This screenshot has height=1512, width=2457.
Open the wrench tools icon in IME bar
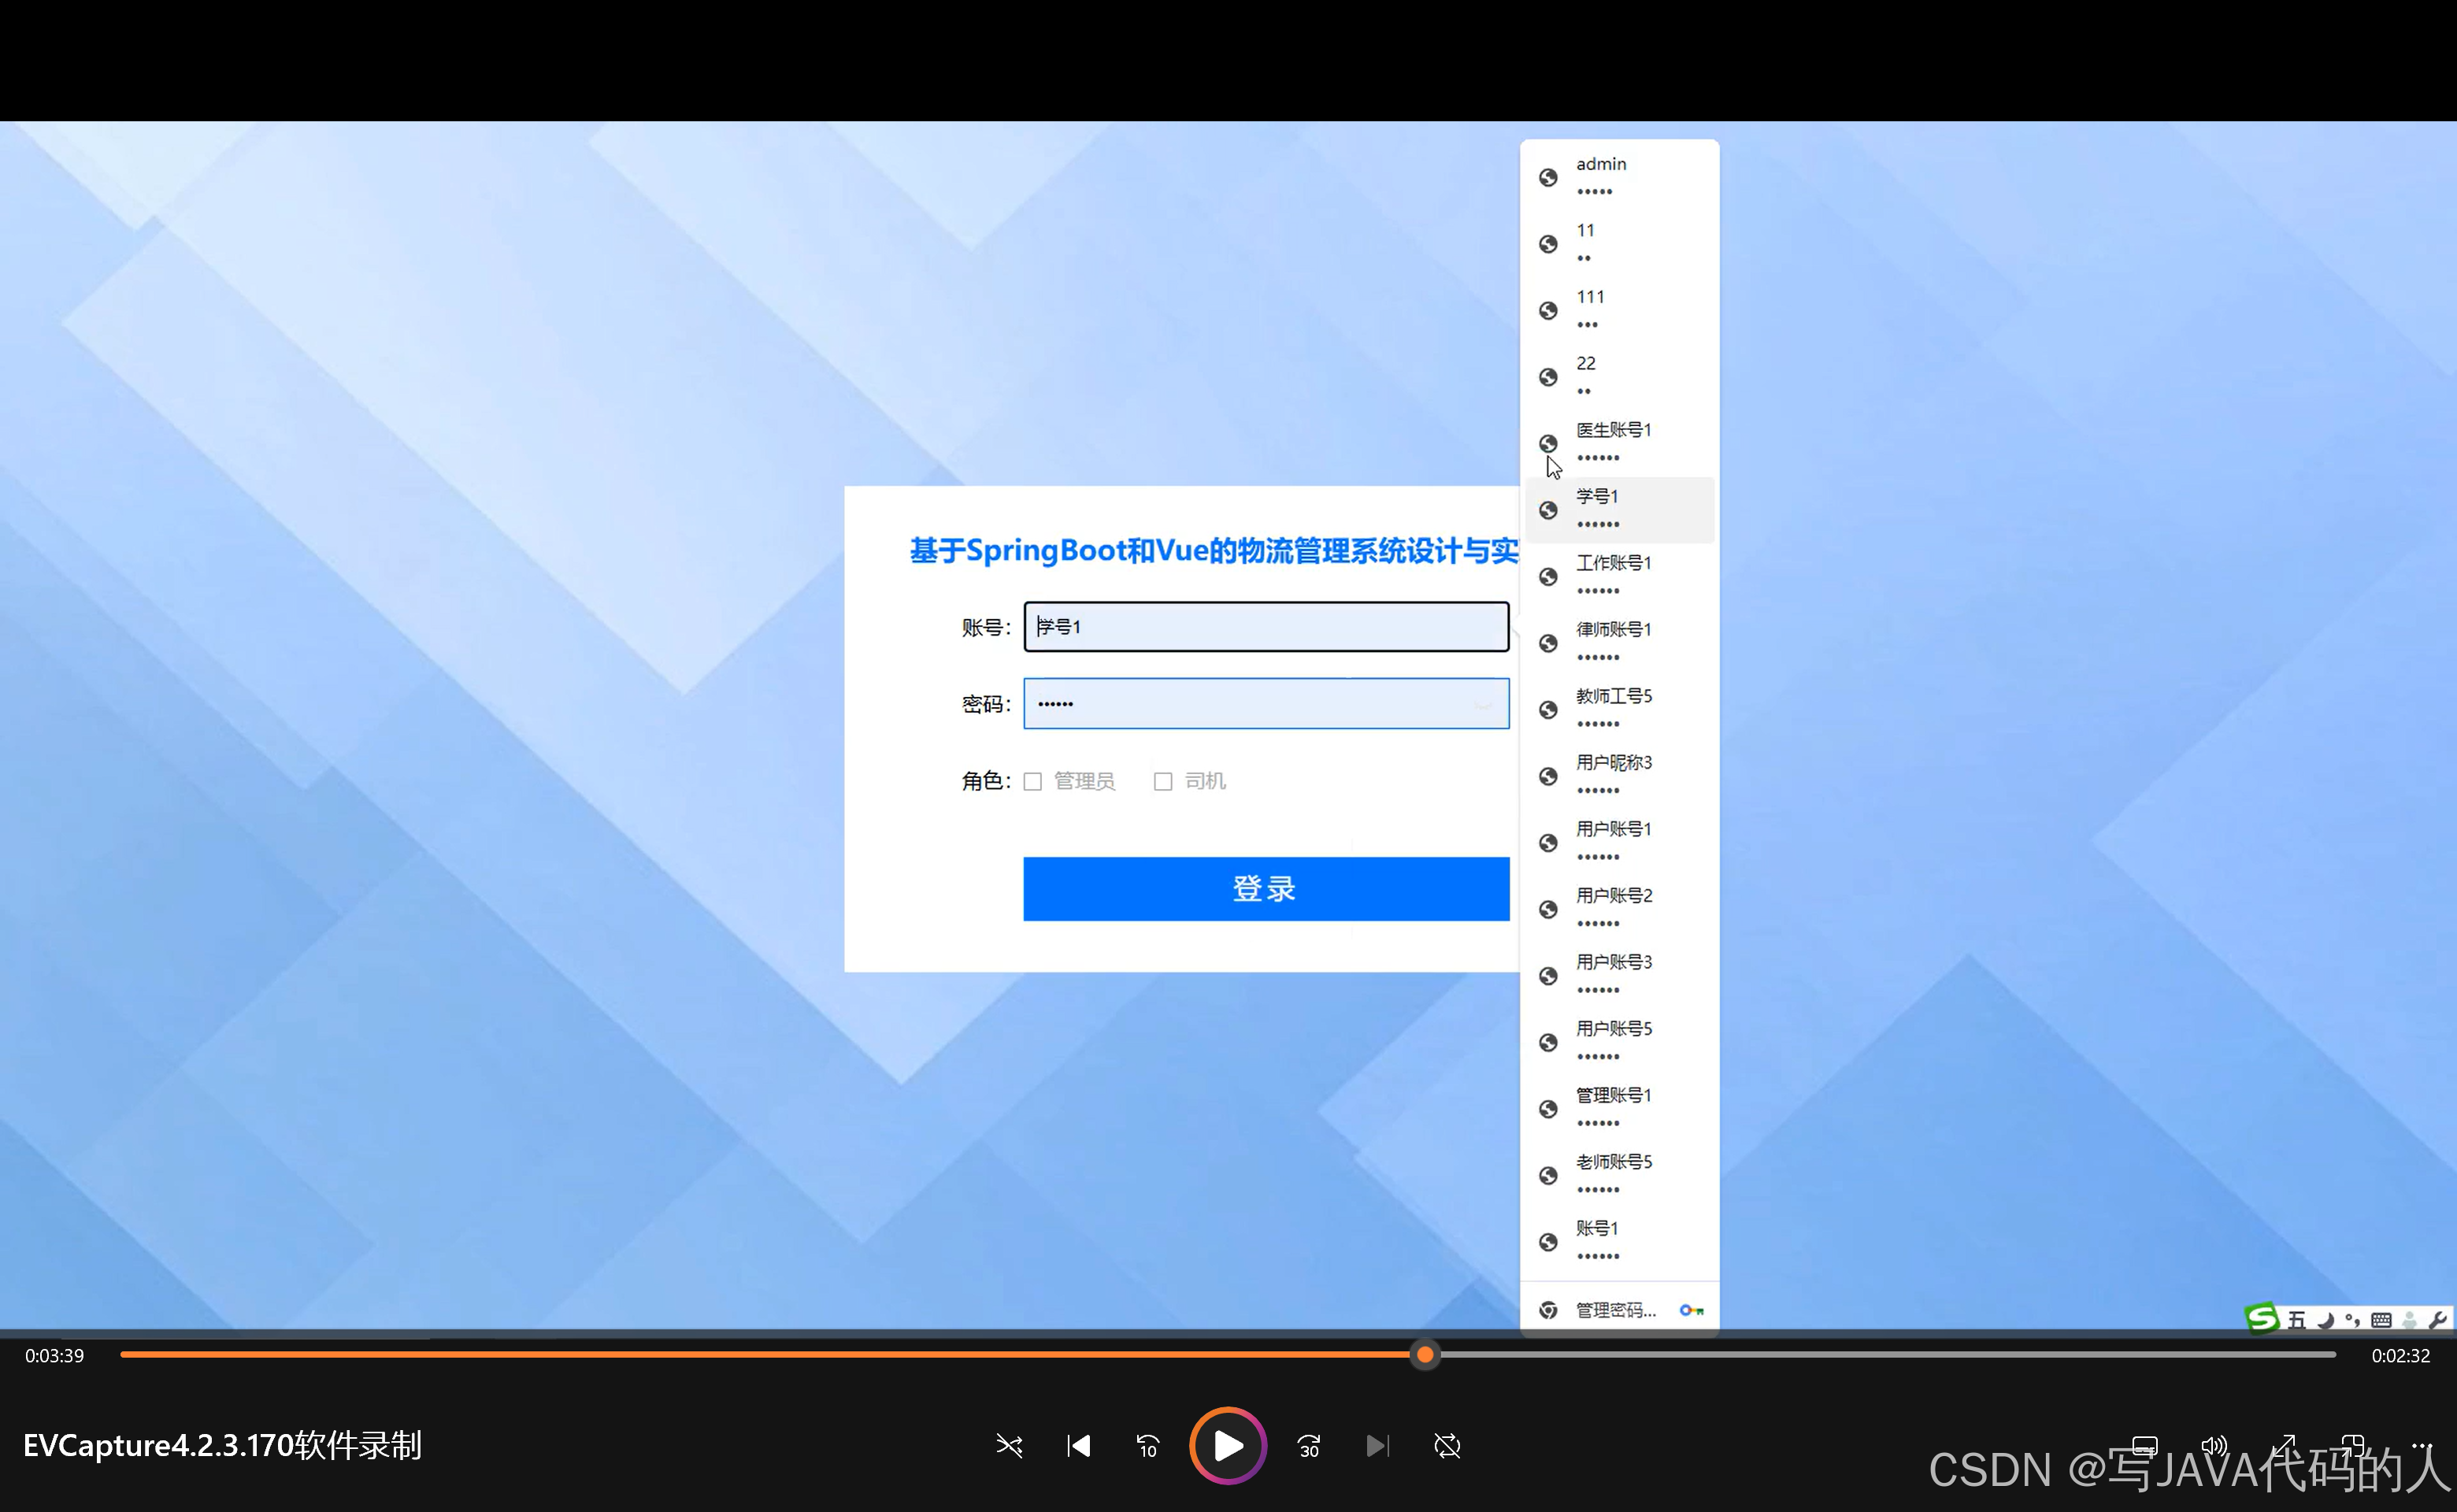[2438, 1320]
